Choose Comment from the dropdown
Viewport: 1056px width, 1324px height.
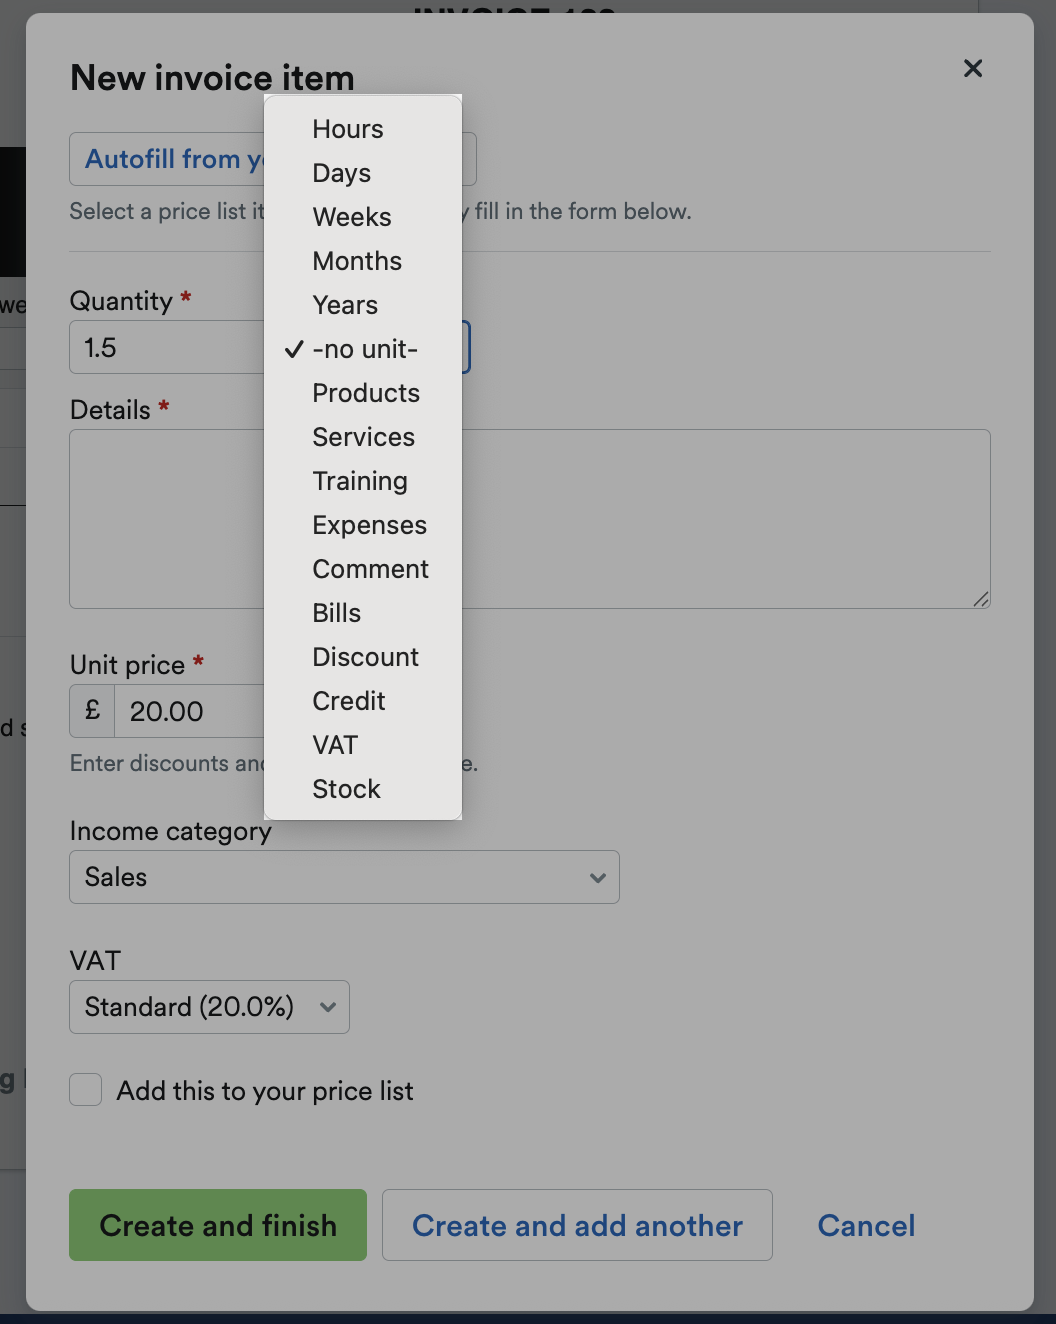coord(371,569)
